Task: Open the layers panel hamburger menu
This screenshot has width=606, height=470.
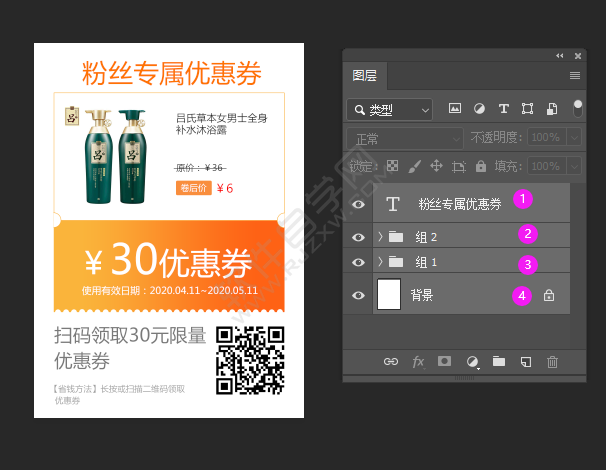Action: (x=575, y=75)
